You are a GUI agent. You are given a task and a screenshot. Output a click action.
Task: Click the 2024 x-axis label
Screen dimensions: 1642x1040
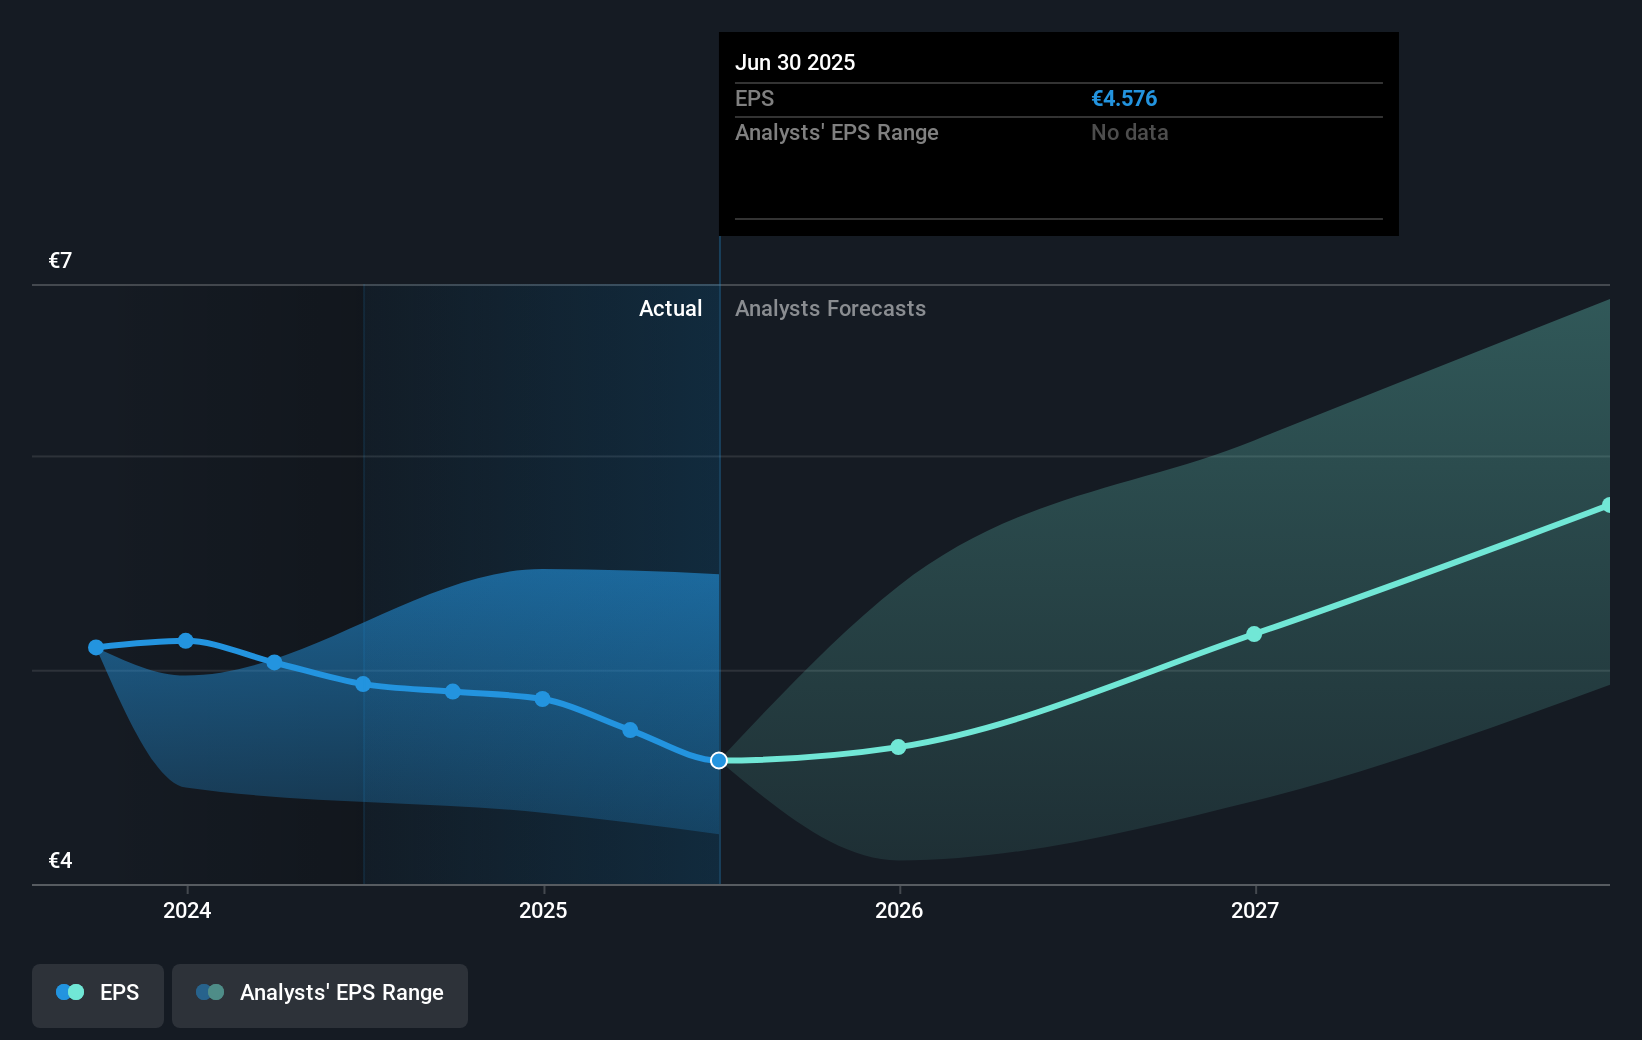[x=187, y=910]
